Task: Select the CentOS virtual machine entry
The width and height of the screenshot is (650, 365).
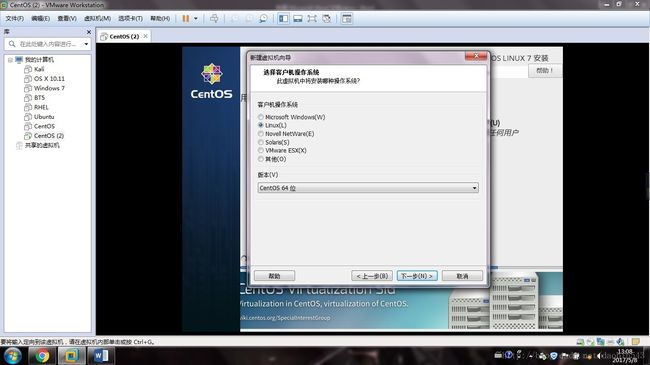Action: pos(44,127)
